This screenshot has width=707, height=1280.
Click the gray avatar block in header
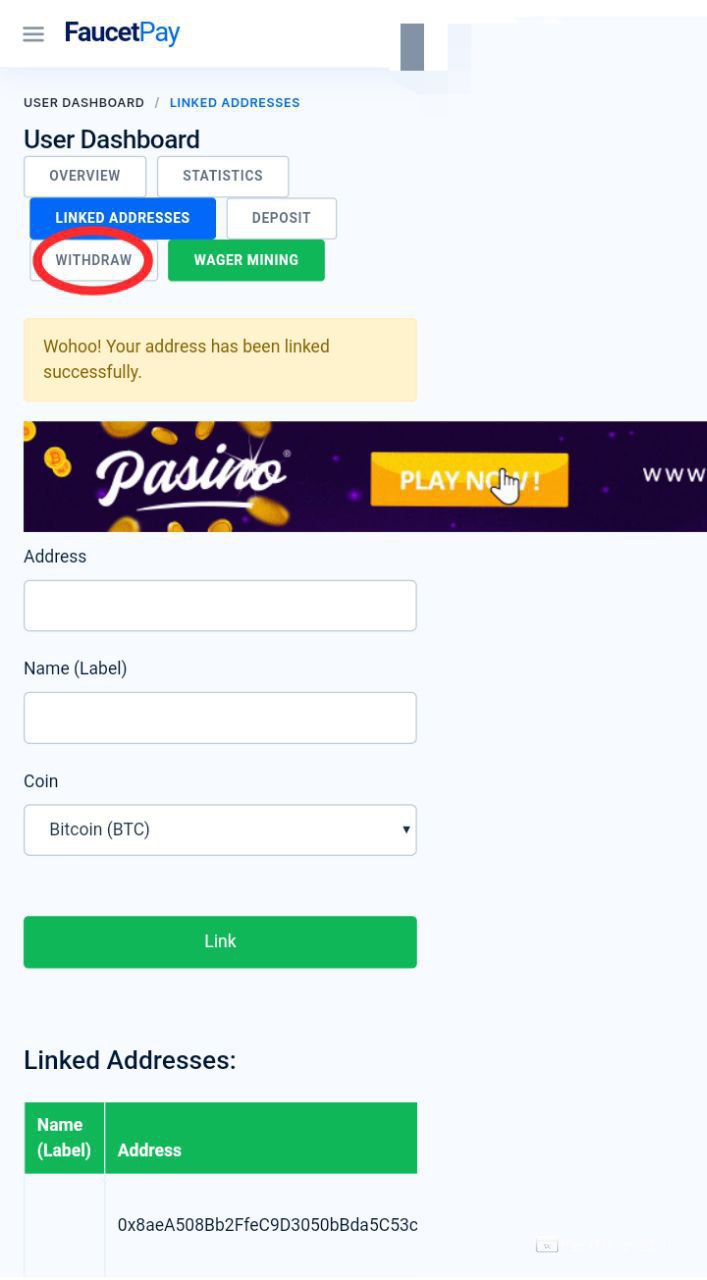click(412, 46)
